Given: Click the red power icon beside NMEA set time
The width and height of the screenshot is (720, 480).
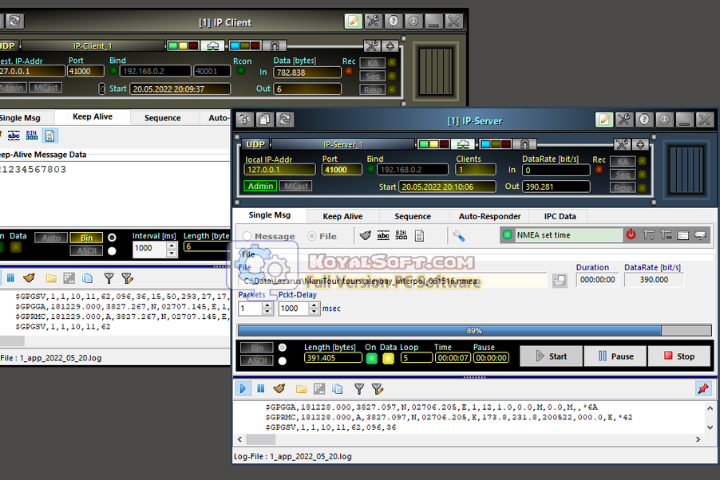Looking at the screenshot, I should click(x=631, y=235).
